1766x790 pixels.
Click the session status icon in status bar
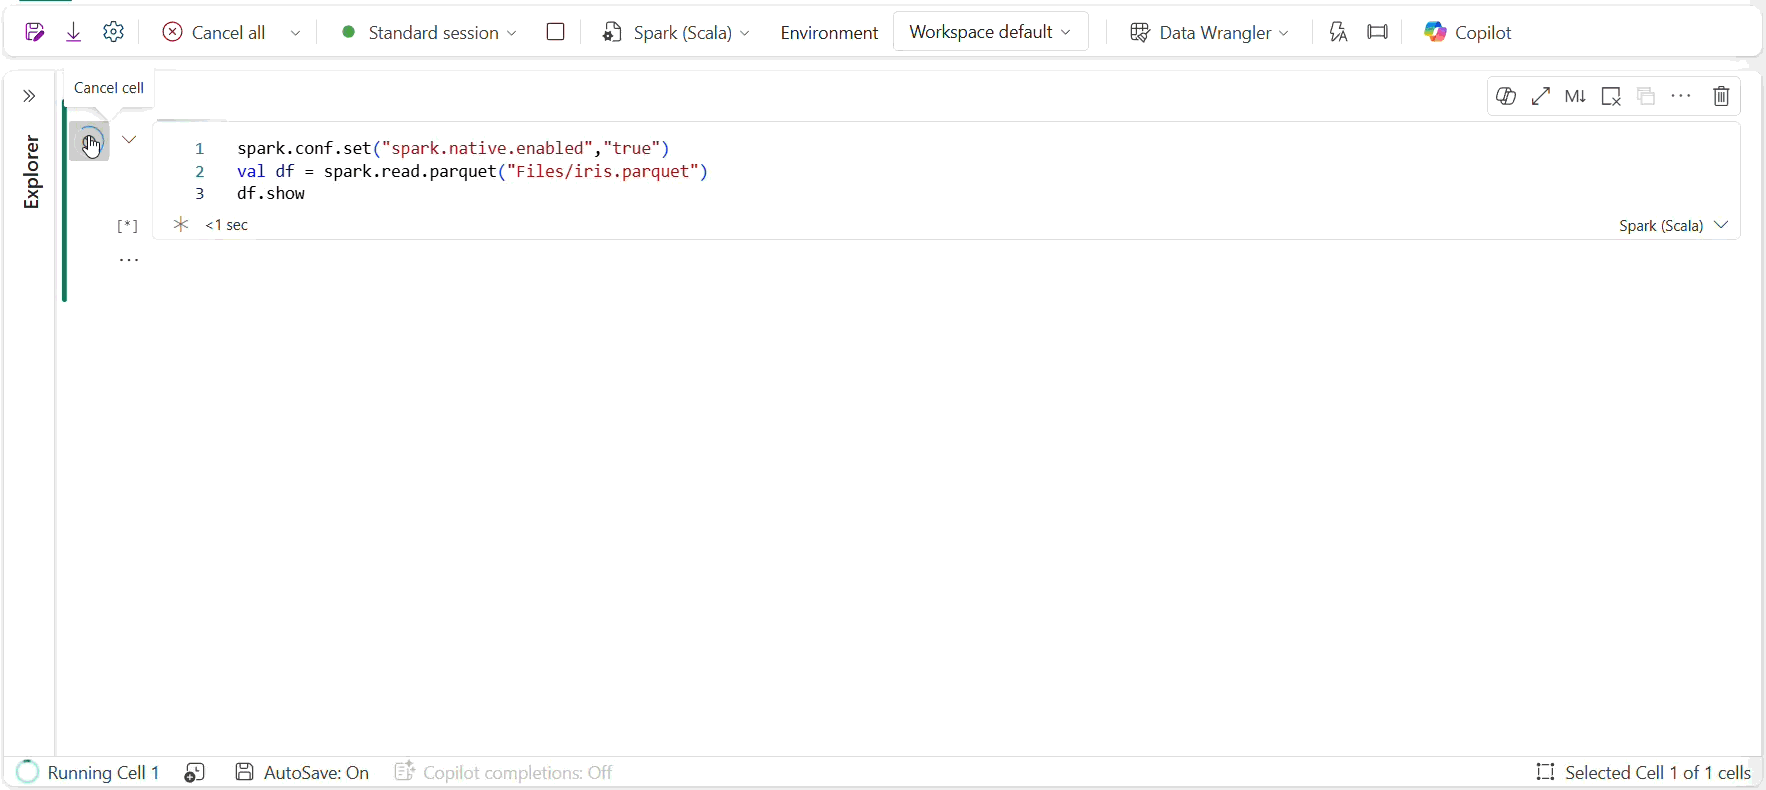(195, 772)
